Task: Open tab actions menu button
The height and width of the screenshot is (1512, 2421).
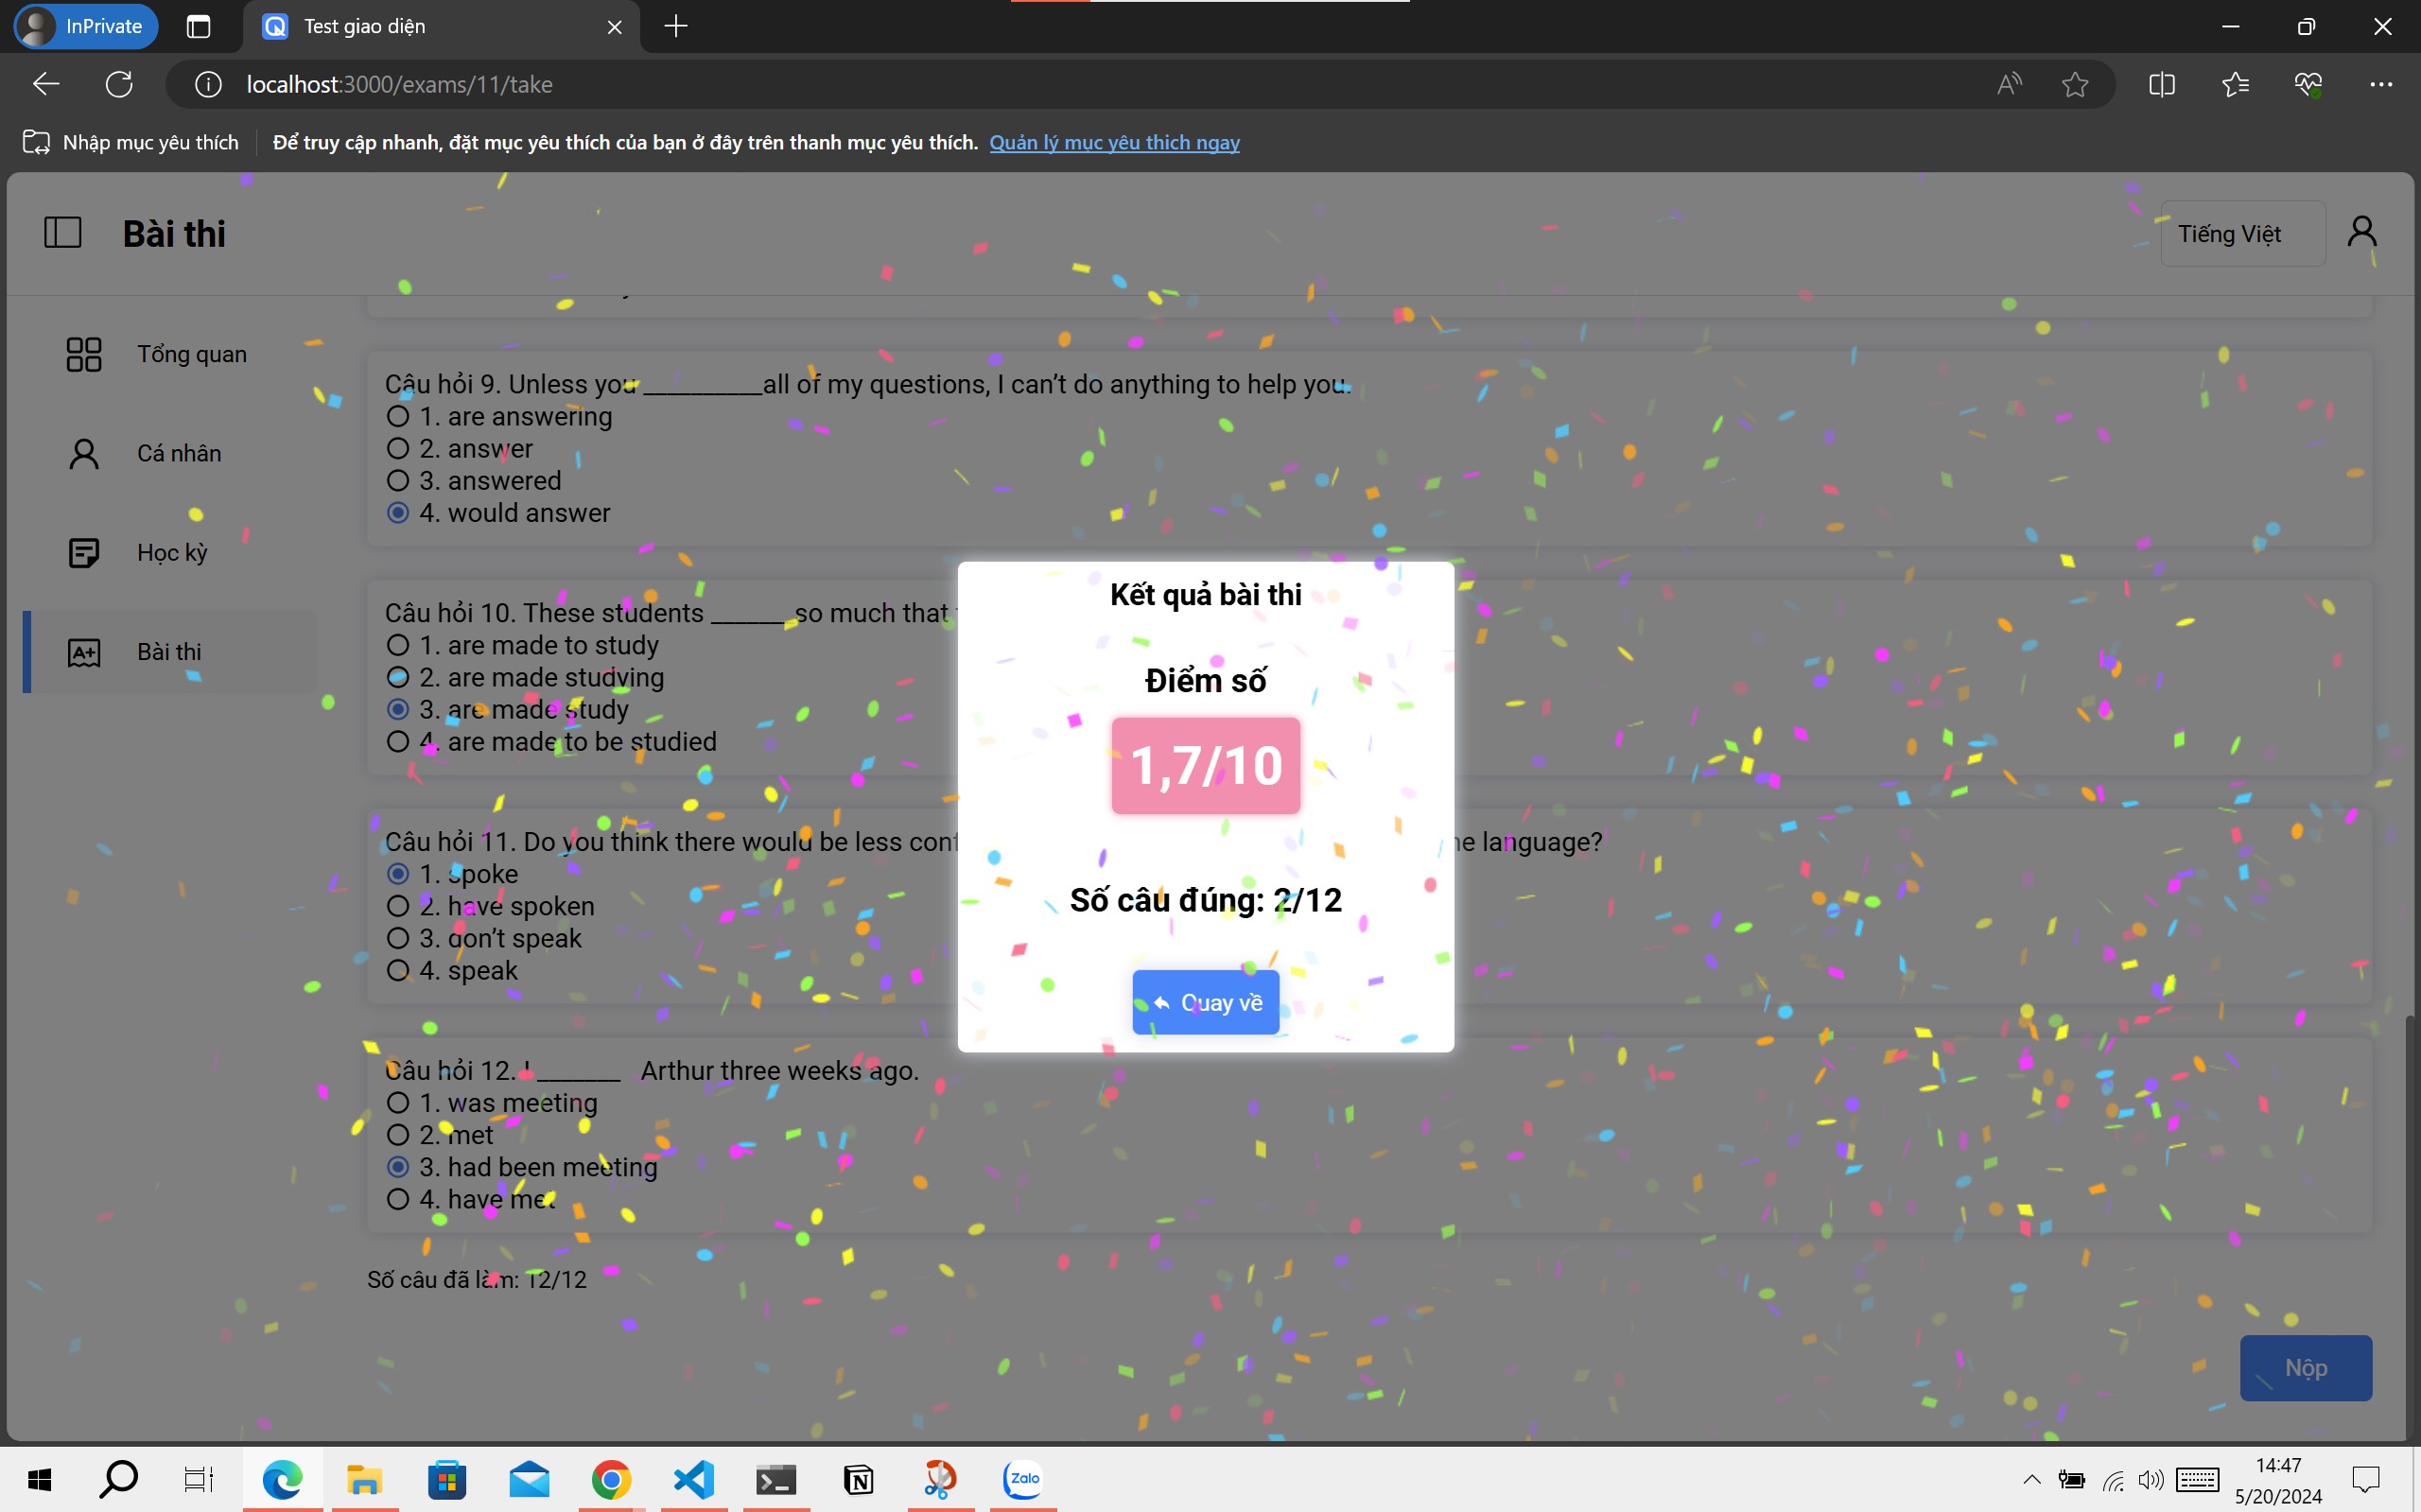Action: pos(198,27)
